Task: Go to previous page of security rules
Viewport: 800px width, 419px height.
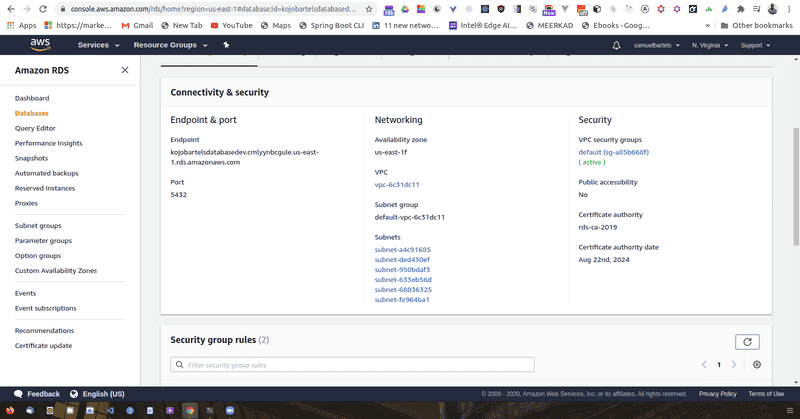Action: click(704, 364)
